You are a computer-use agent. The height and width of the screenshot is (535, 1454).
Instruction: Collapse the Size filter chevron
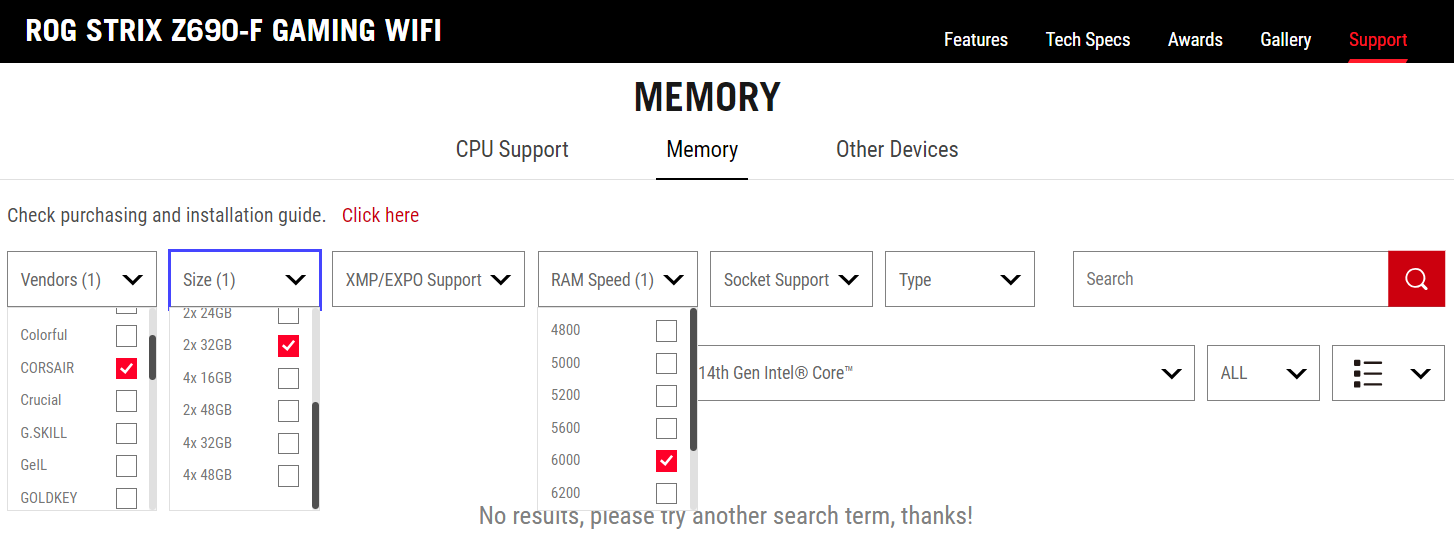295,280
